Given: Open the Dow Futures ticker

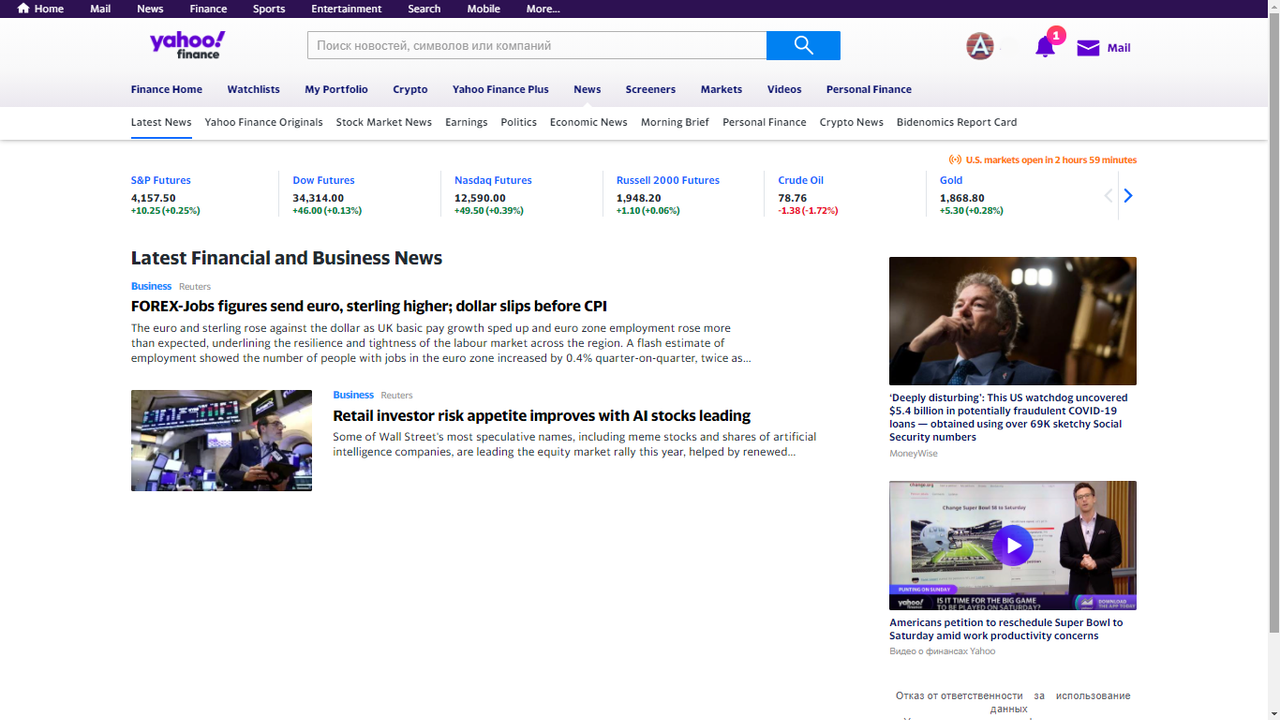Looking at the screenshot, I should [x=323, y=180].
